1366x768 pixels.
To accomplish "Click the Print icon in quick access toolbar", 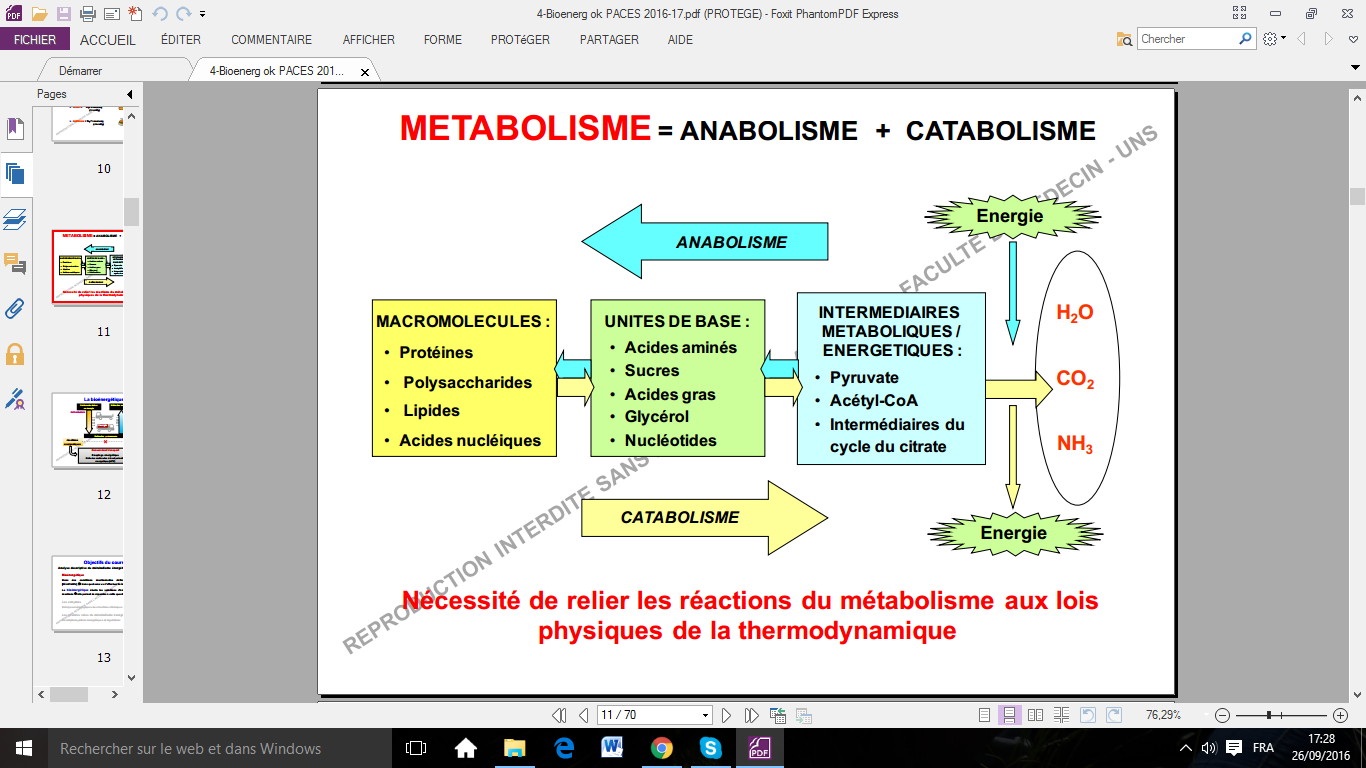I will (87, 14).
